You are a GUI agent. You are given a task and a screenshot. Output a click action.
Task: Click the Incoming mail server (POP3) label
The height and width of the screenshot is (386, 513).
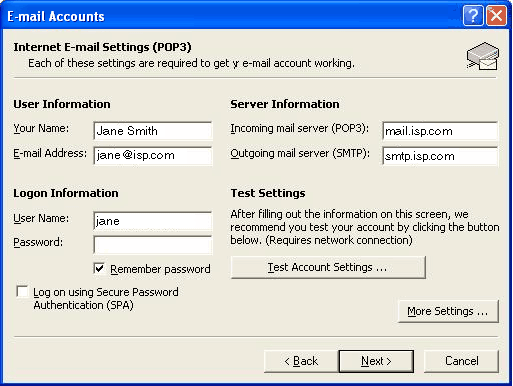300,128
